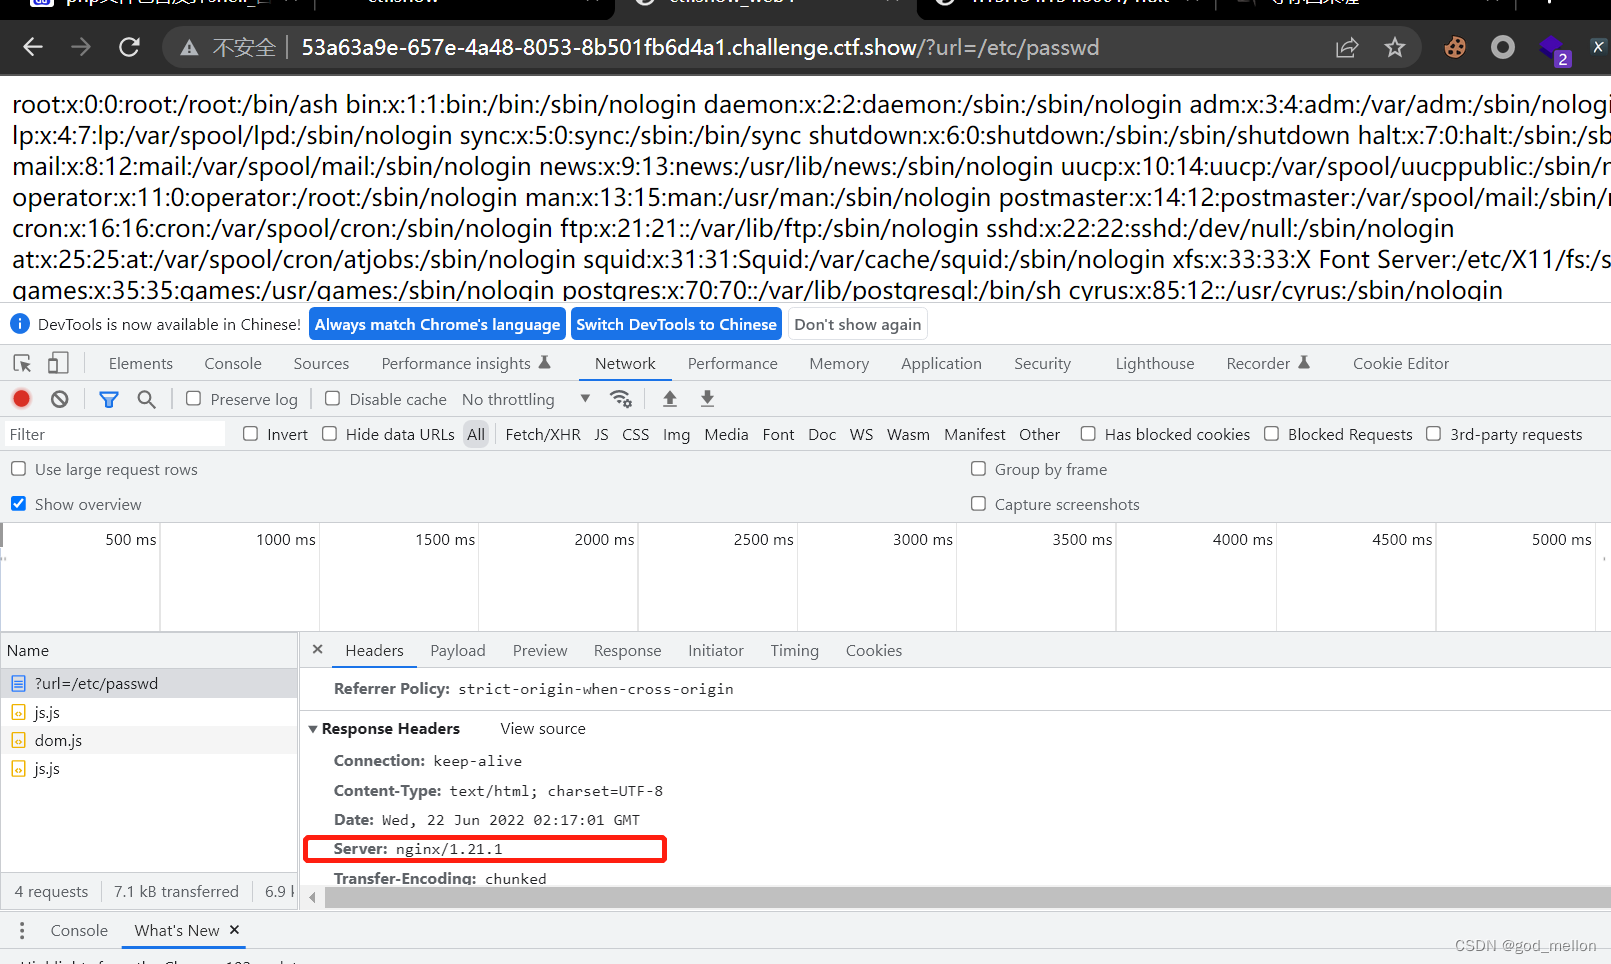Viewport: 1611px width, 964px height.
Task: Activate the inspect element picker
Action: pos(22,363)
